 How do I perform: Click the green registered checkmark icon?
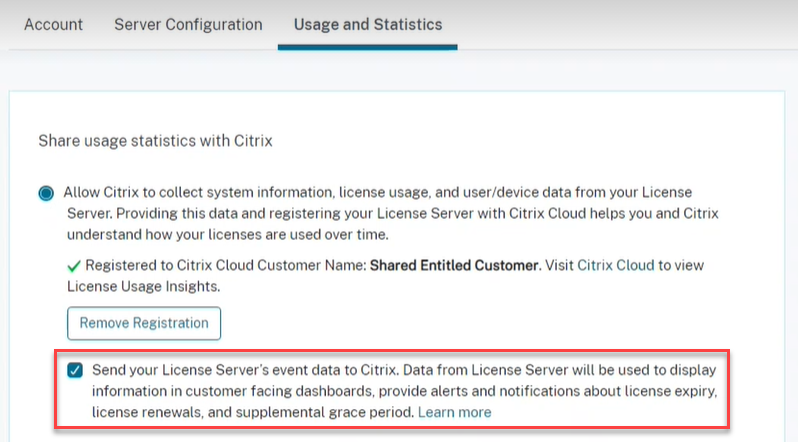(74, 266)
